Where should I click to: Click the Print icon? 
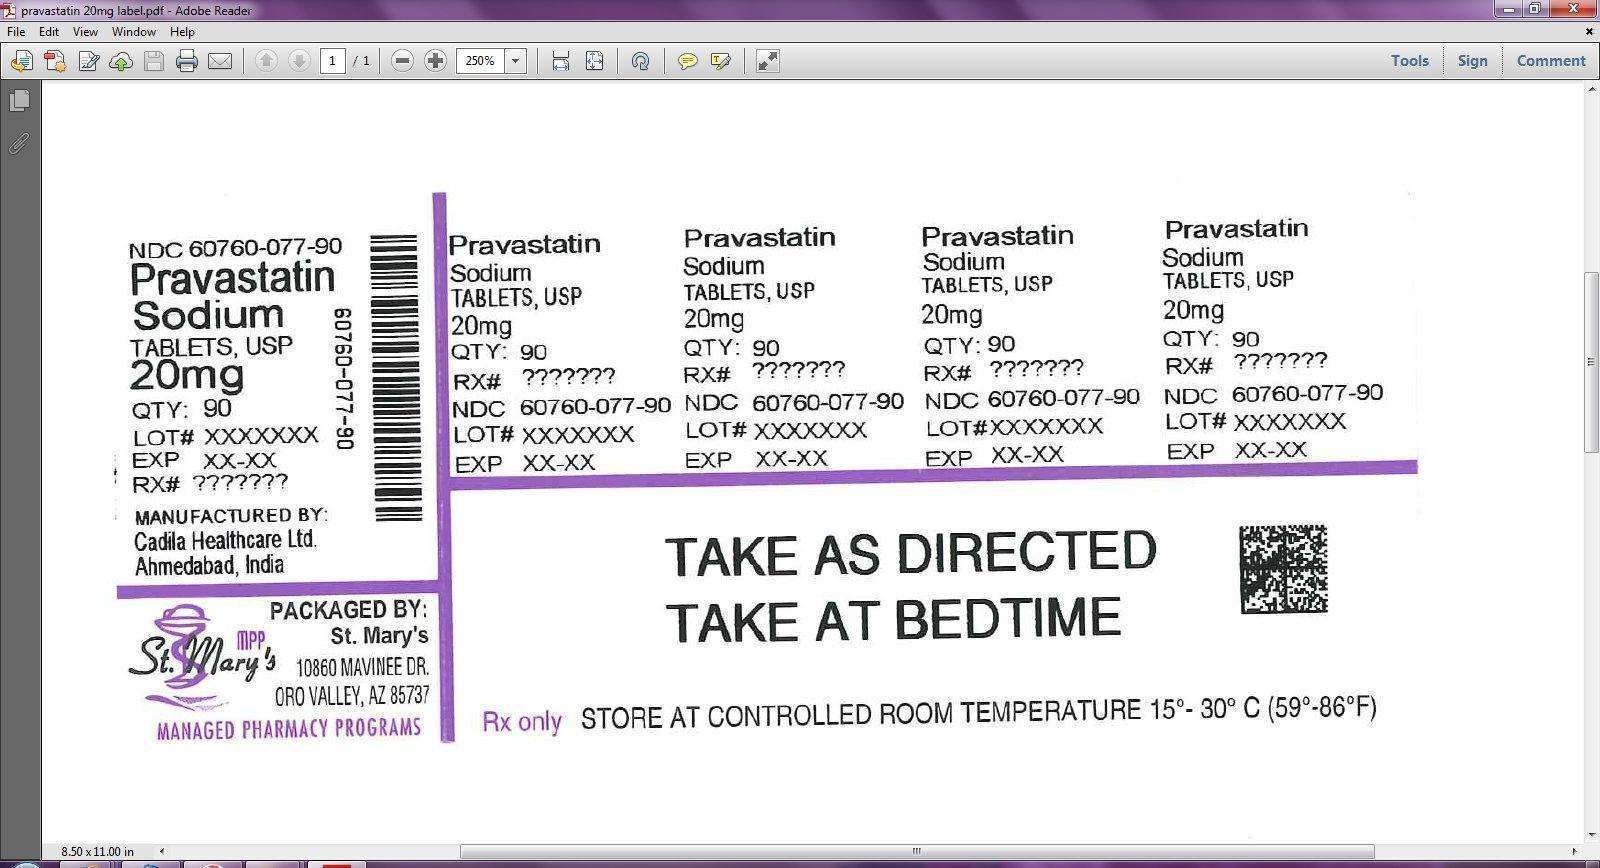[187, 61]
